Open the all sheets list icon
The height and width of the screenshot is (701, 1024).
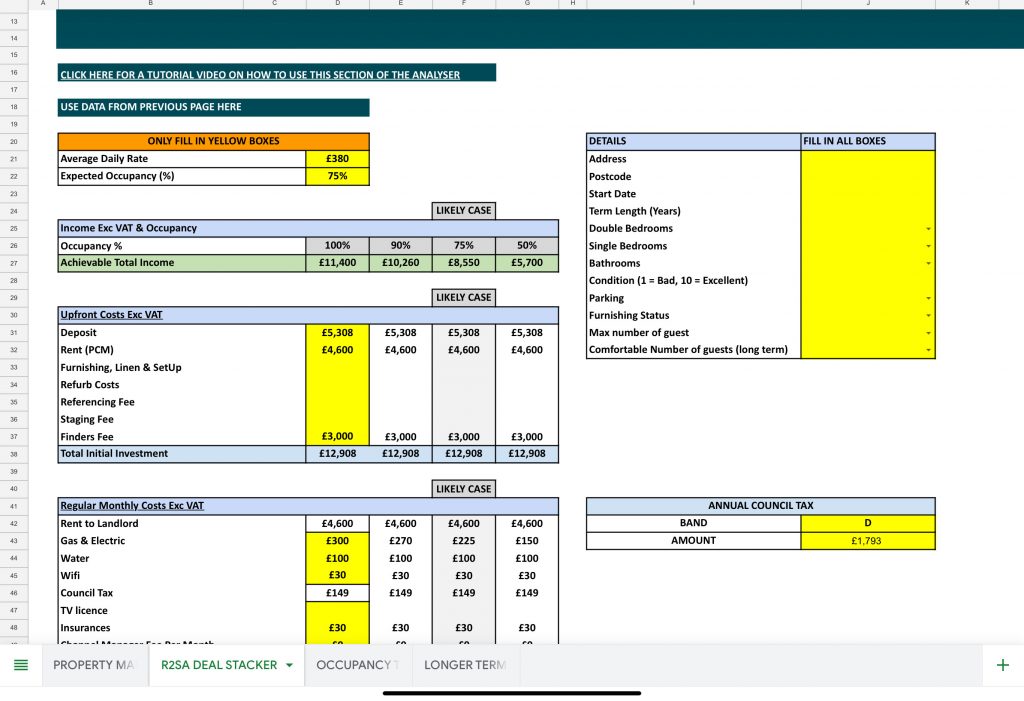coord(21,665)
